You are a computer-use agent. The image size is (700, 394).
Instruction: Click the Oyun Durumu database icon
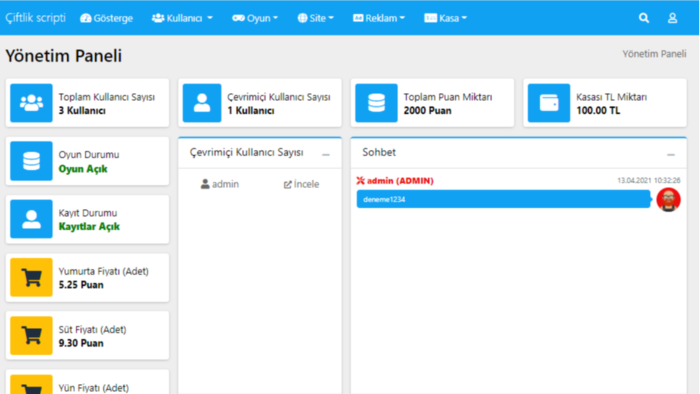pyautogui.click(x=31, y=161)
